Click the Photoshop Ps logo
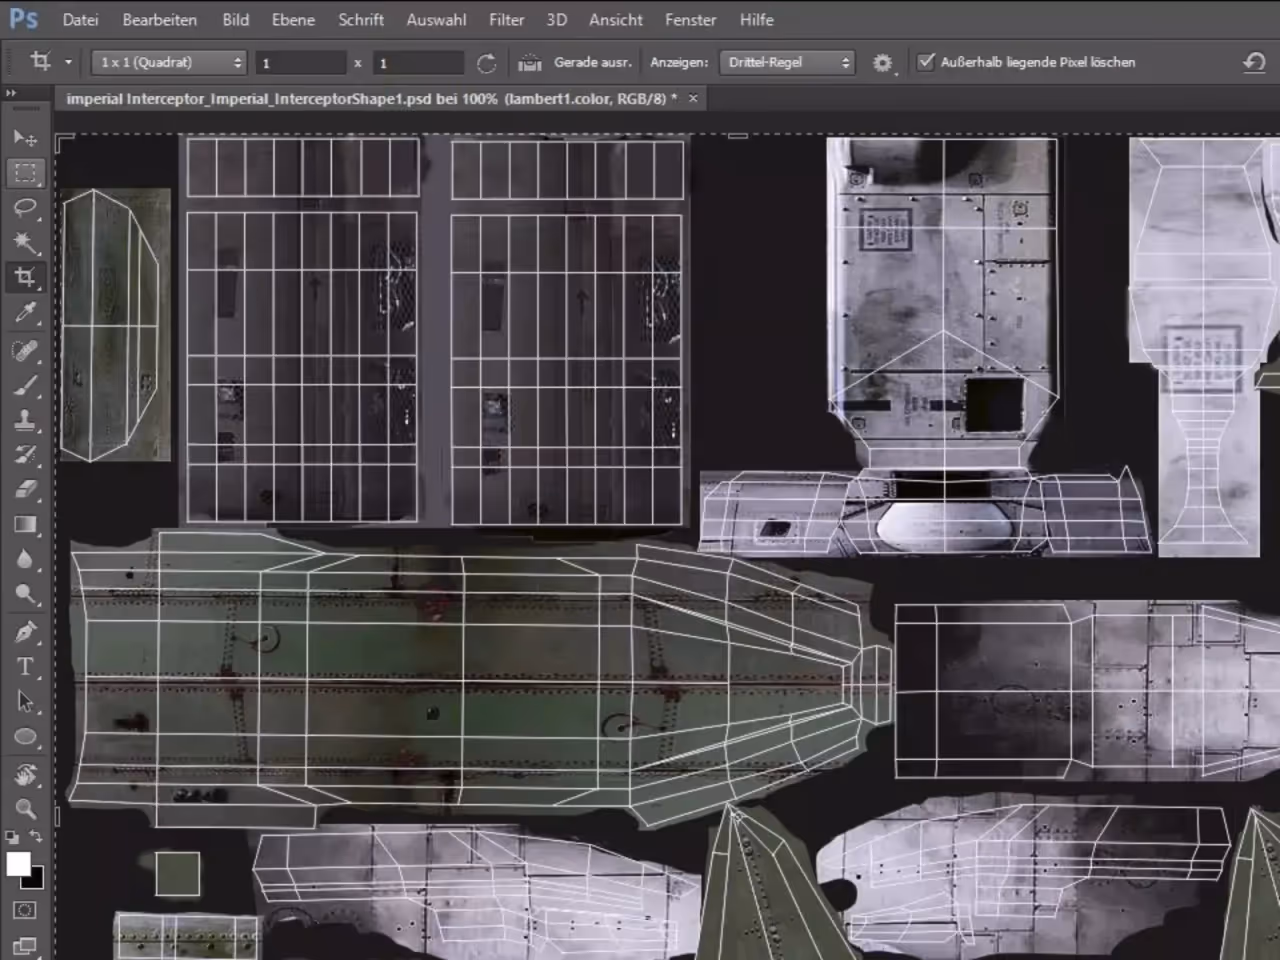This screenshot has height=960, width=1280. pos(24,19)
